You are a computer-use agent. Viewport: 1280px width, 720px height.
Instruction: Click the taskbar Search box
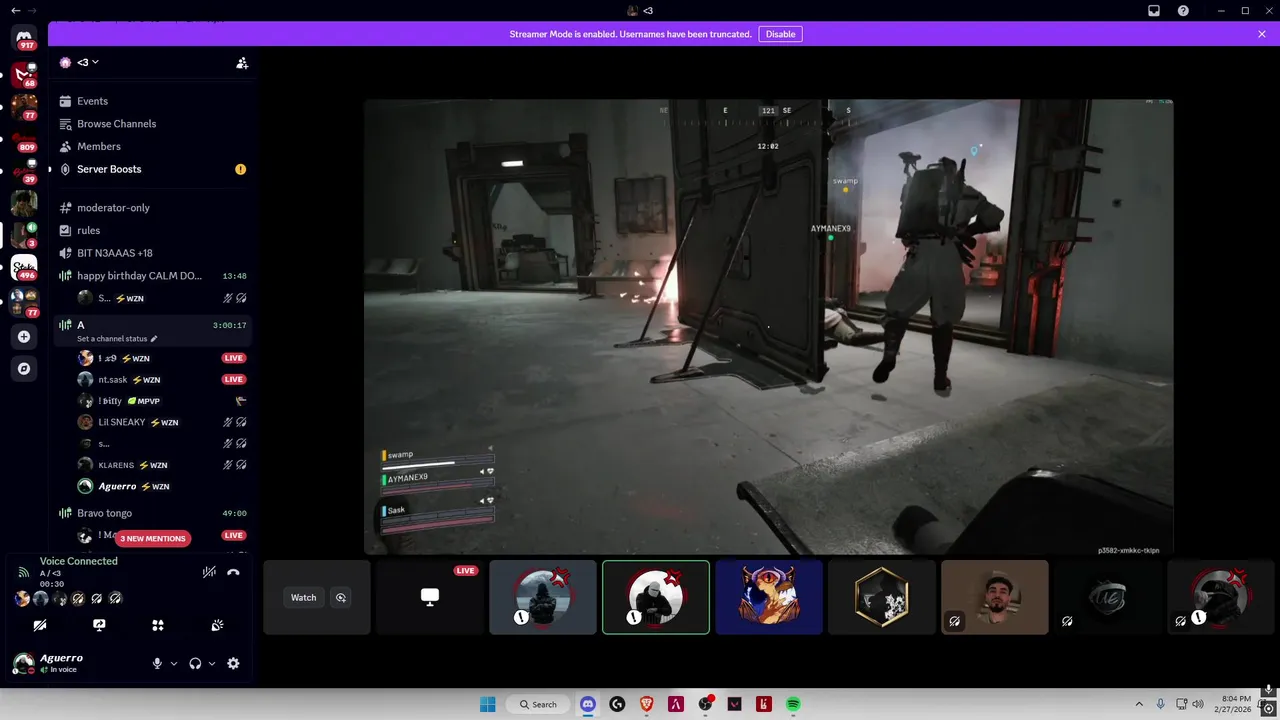tap(538, 704)
